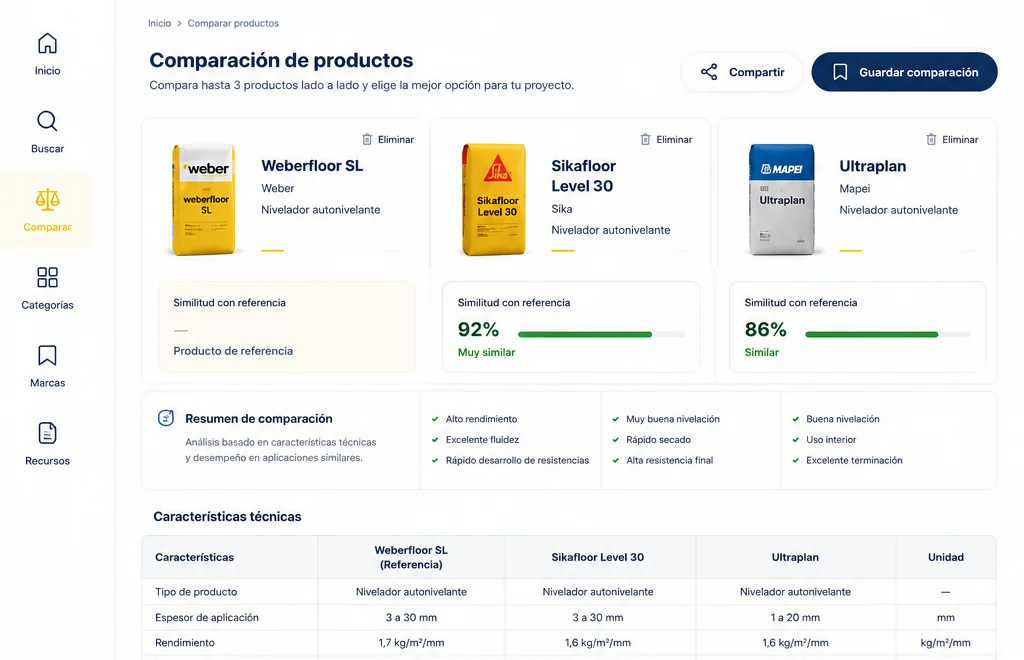The image size is (1024, 660).
Task: Remove Ultraplan via Eliminar
Action: point(952,139)
